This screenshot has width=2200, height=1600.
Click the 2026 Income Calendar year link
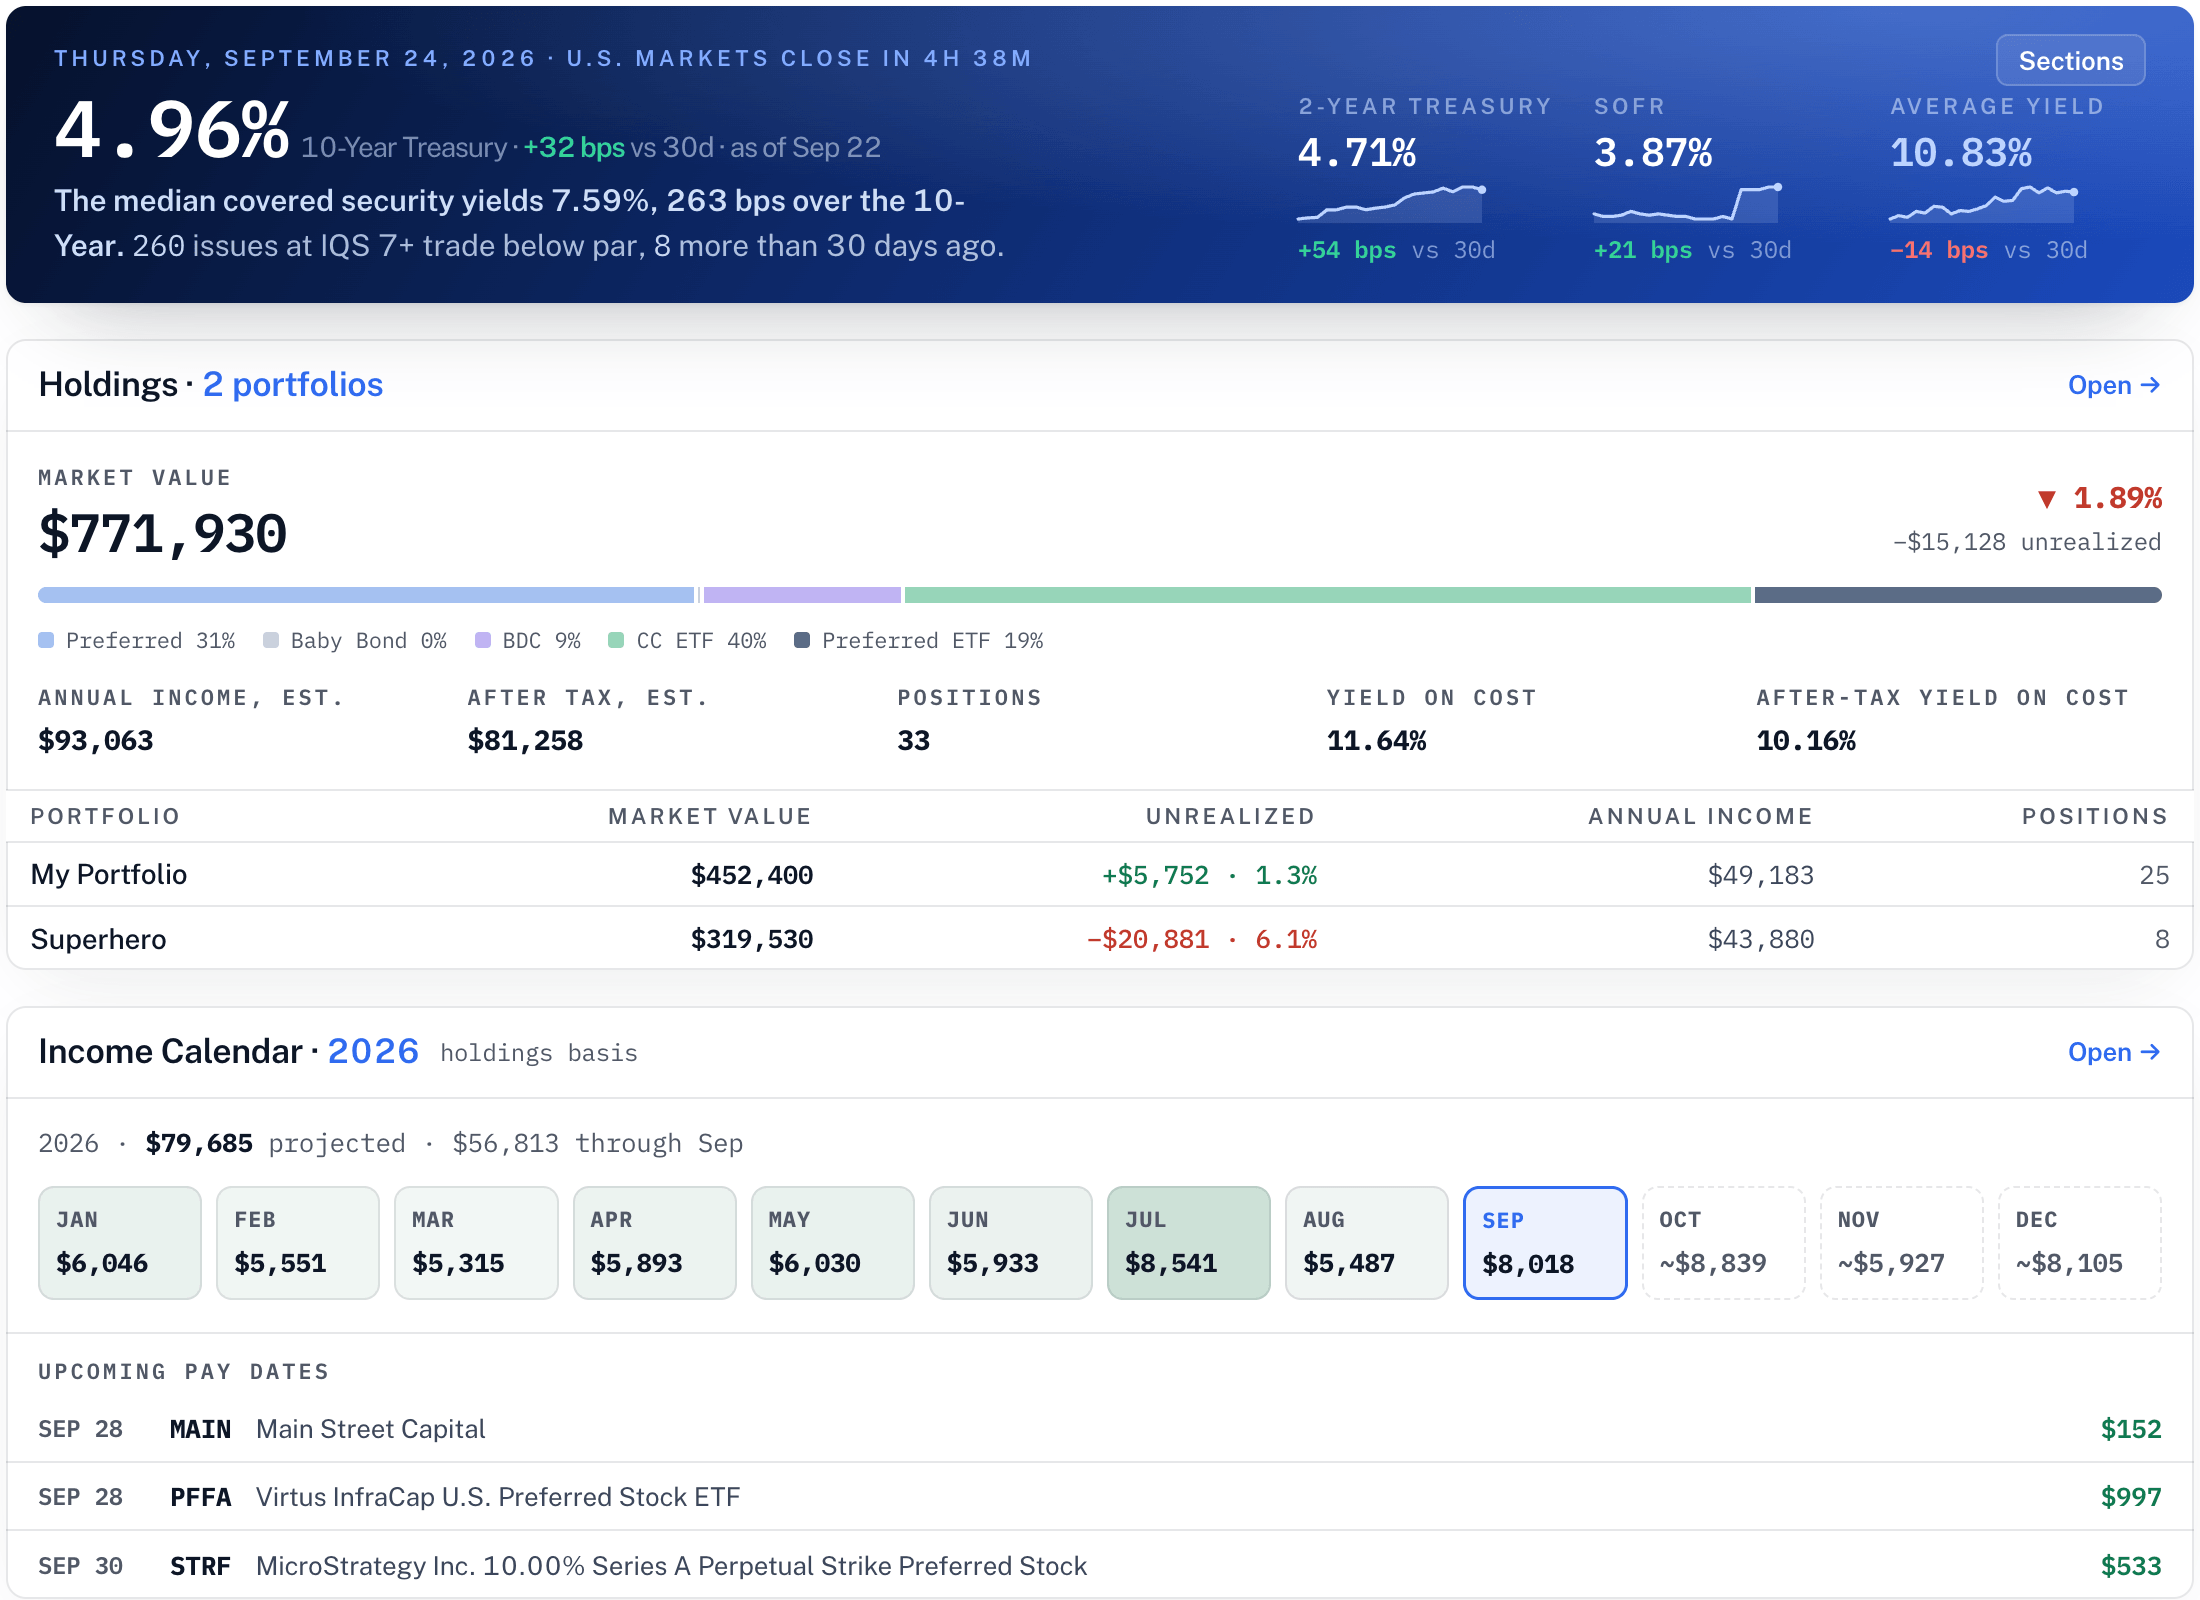coord(373,1051)
